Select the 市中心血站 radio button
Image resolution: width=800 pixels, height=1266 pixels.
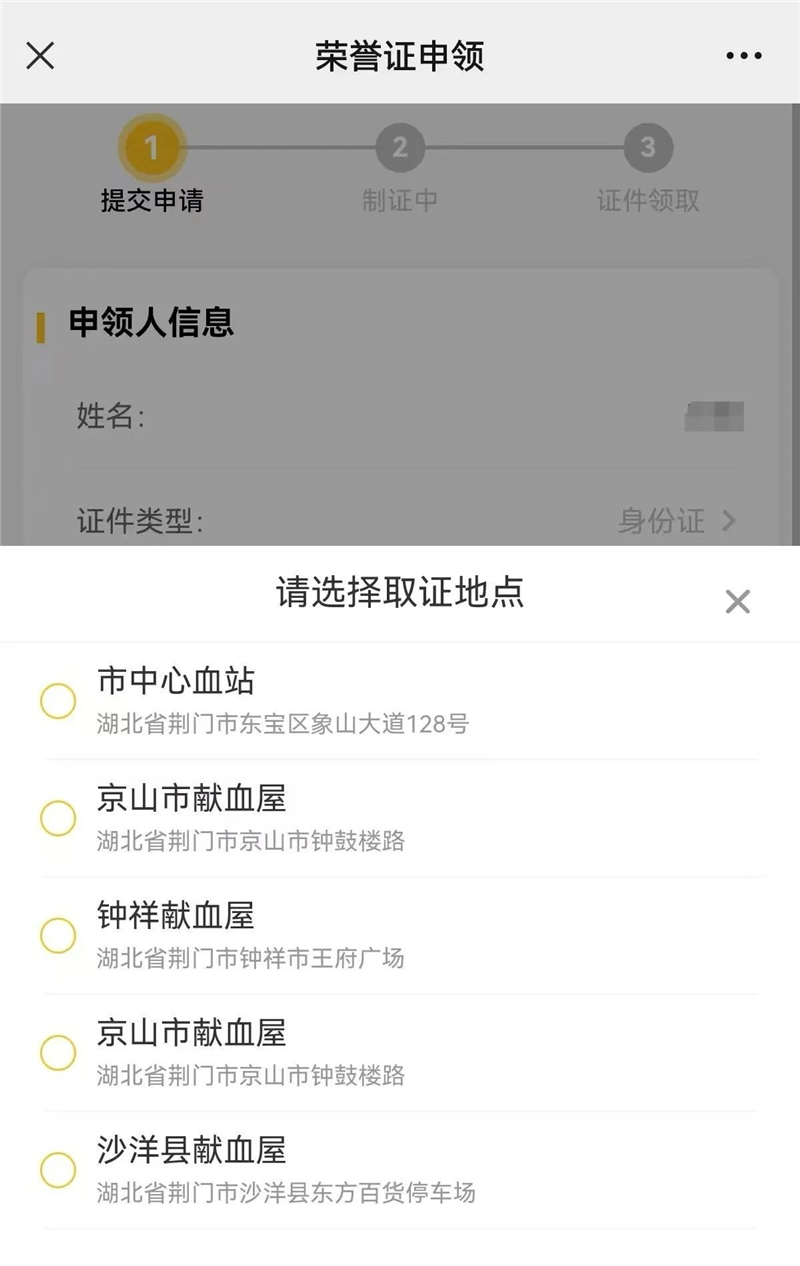(x=58, y=701)
